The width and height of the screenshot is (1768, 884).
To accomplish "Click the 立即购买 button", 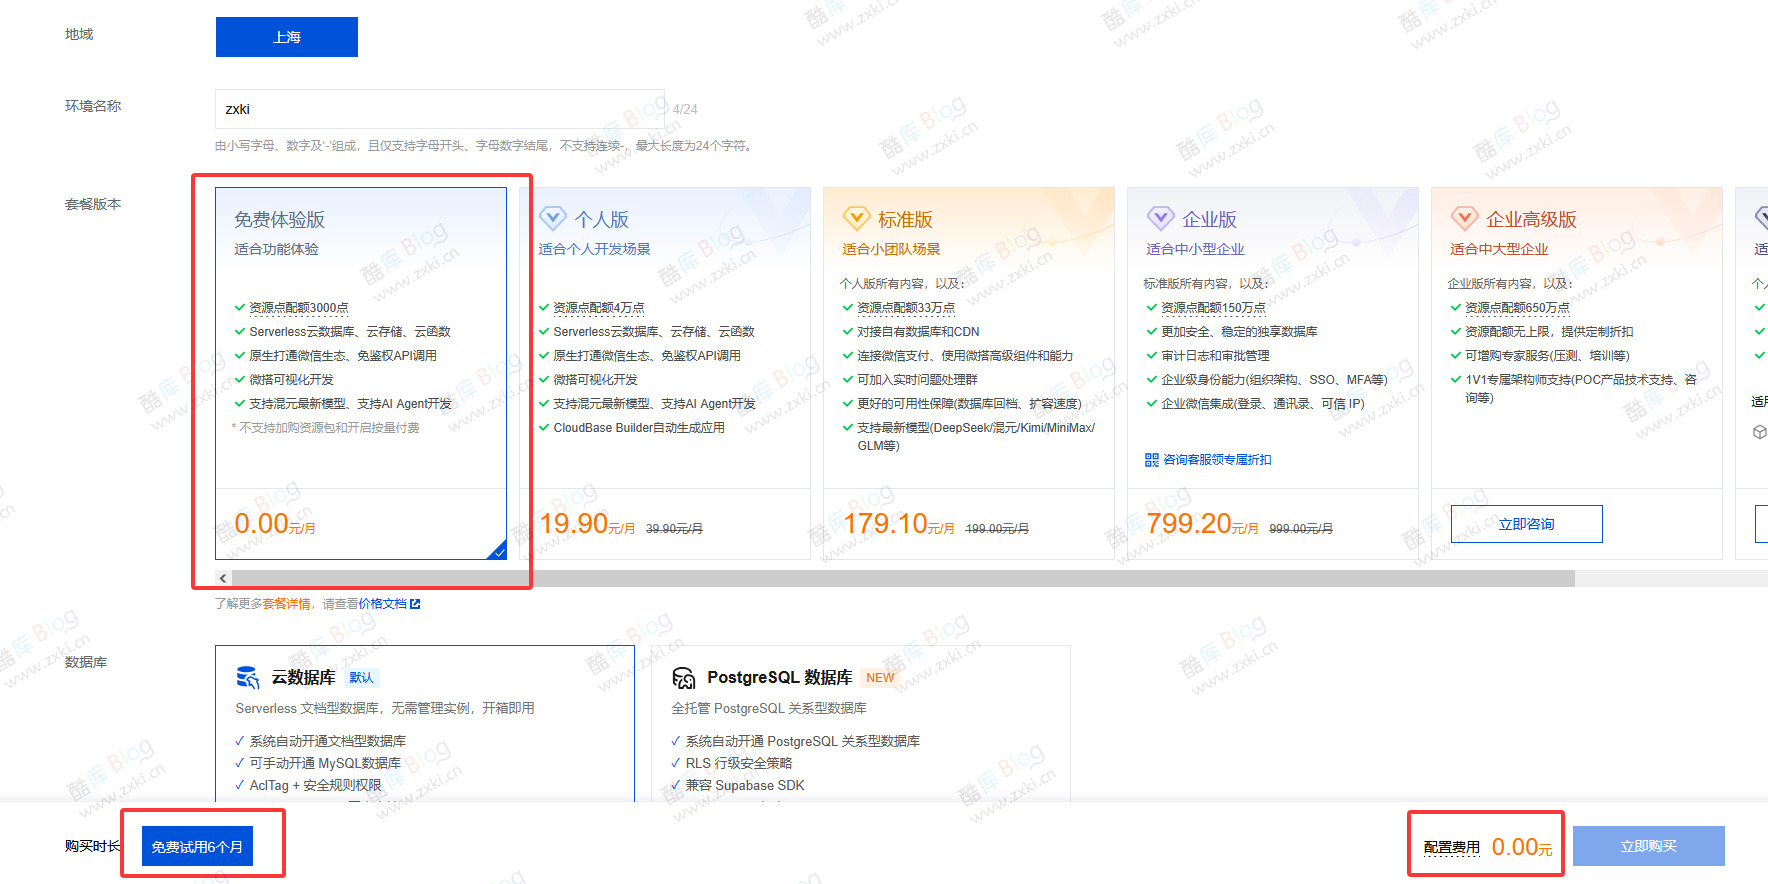I will pos(1648,846).
